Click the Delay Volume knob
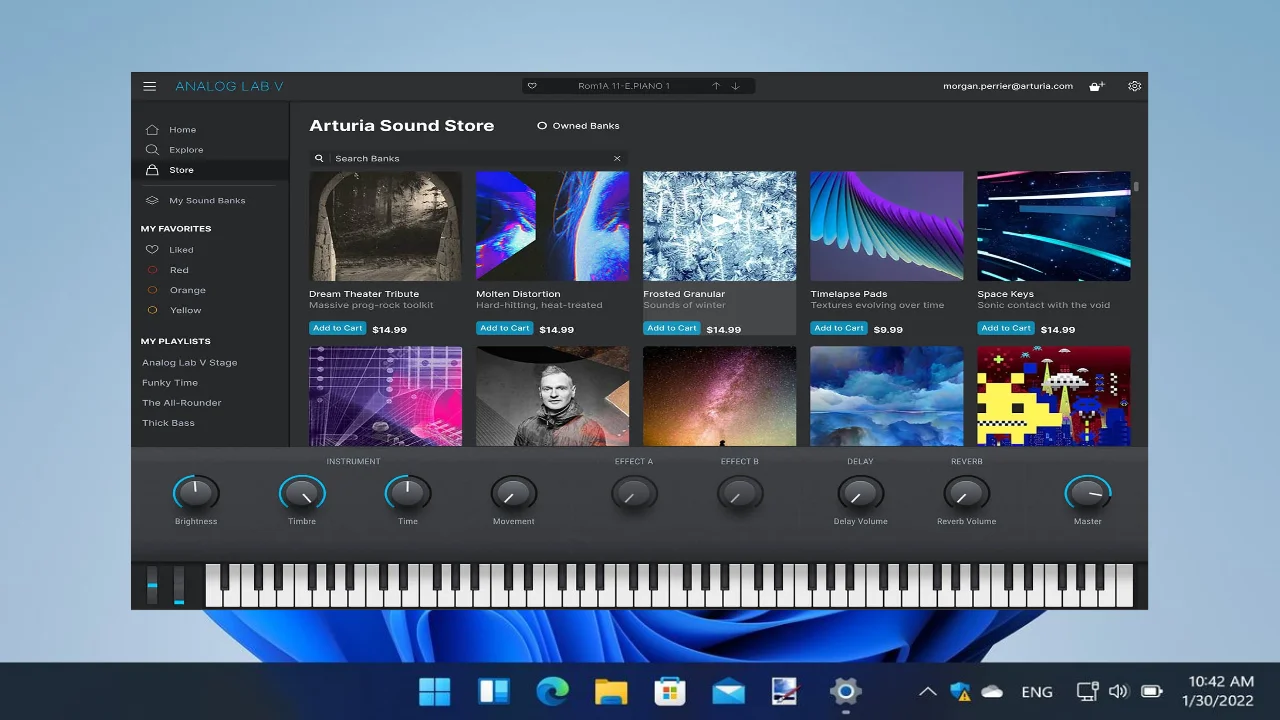Viewport: 1280px width, 720px height. click(x=860, y=493)
